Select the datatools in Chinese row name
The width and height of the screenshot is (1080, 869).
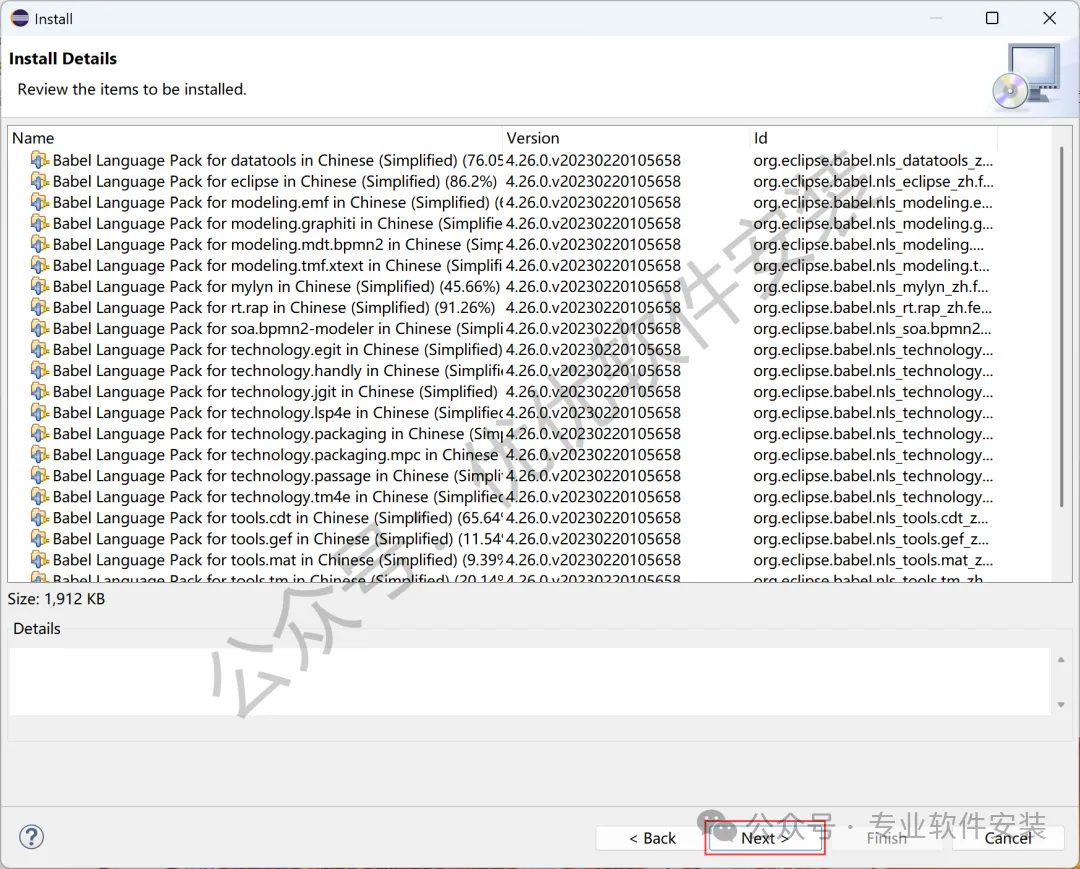pyautogui.click(x=278, y=160)
